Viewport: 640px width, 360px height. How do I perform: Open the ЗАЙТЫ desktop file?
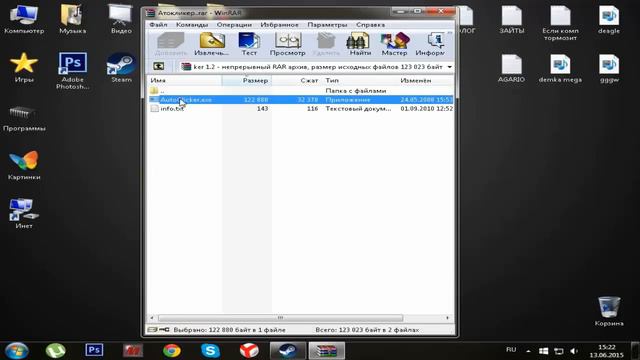[511, 19]
